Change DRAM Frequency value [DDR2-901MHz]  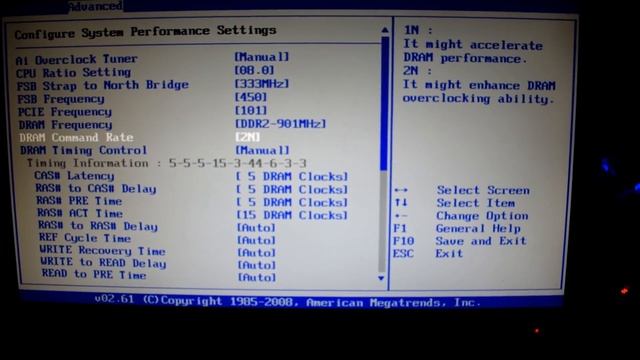click(280, 124)
